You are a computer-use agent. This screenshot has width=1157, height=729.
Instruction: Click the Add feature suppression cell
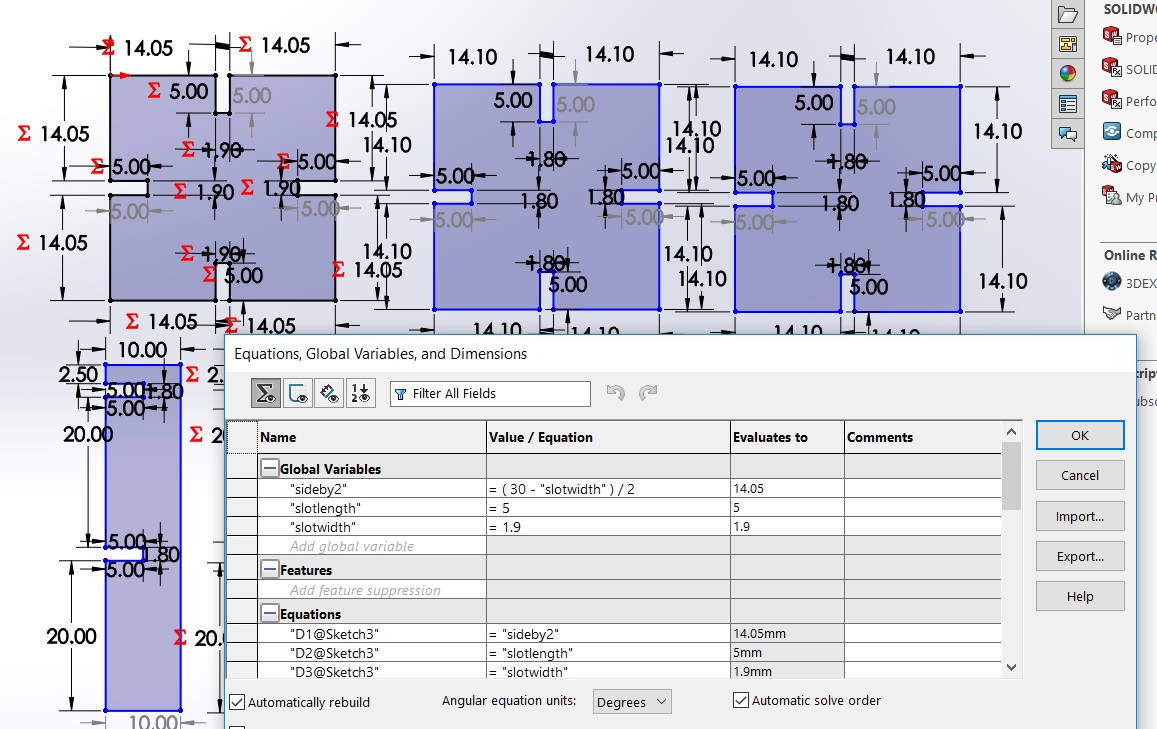(x=372, y=590)
